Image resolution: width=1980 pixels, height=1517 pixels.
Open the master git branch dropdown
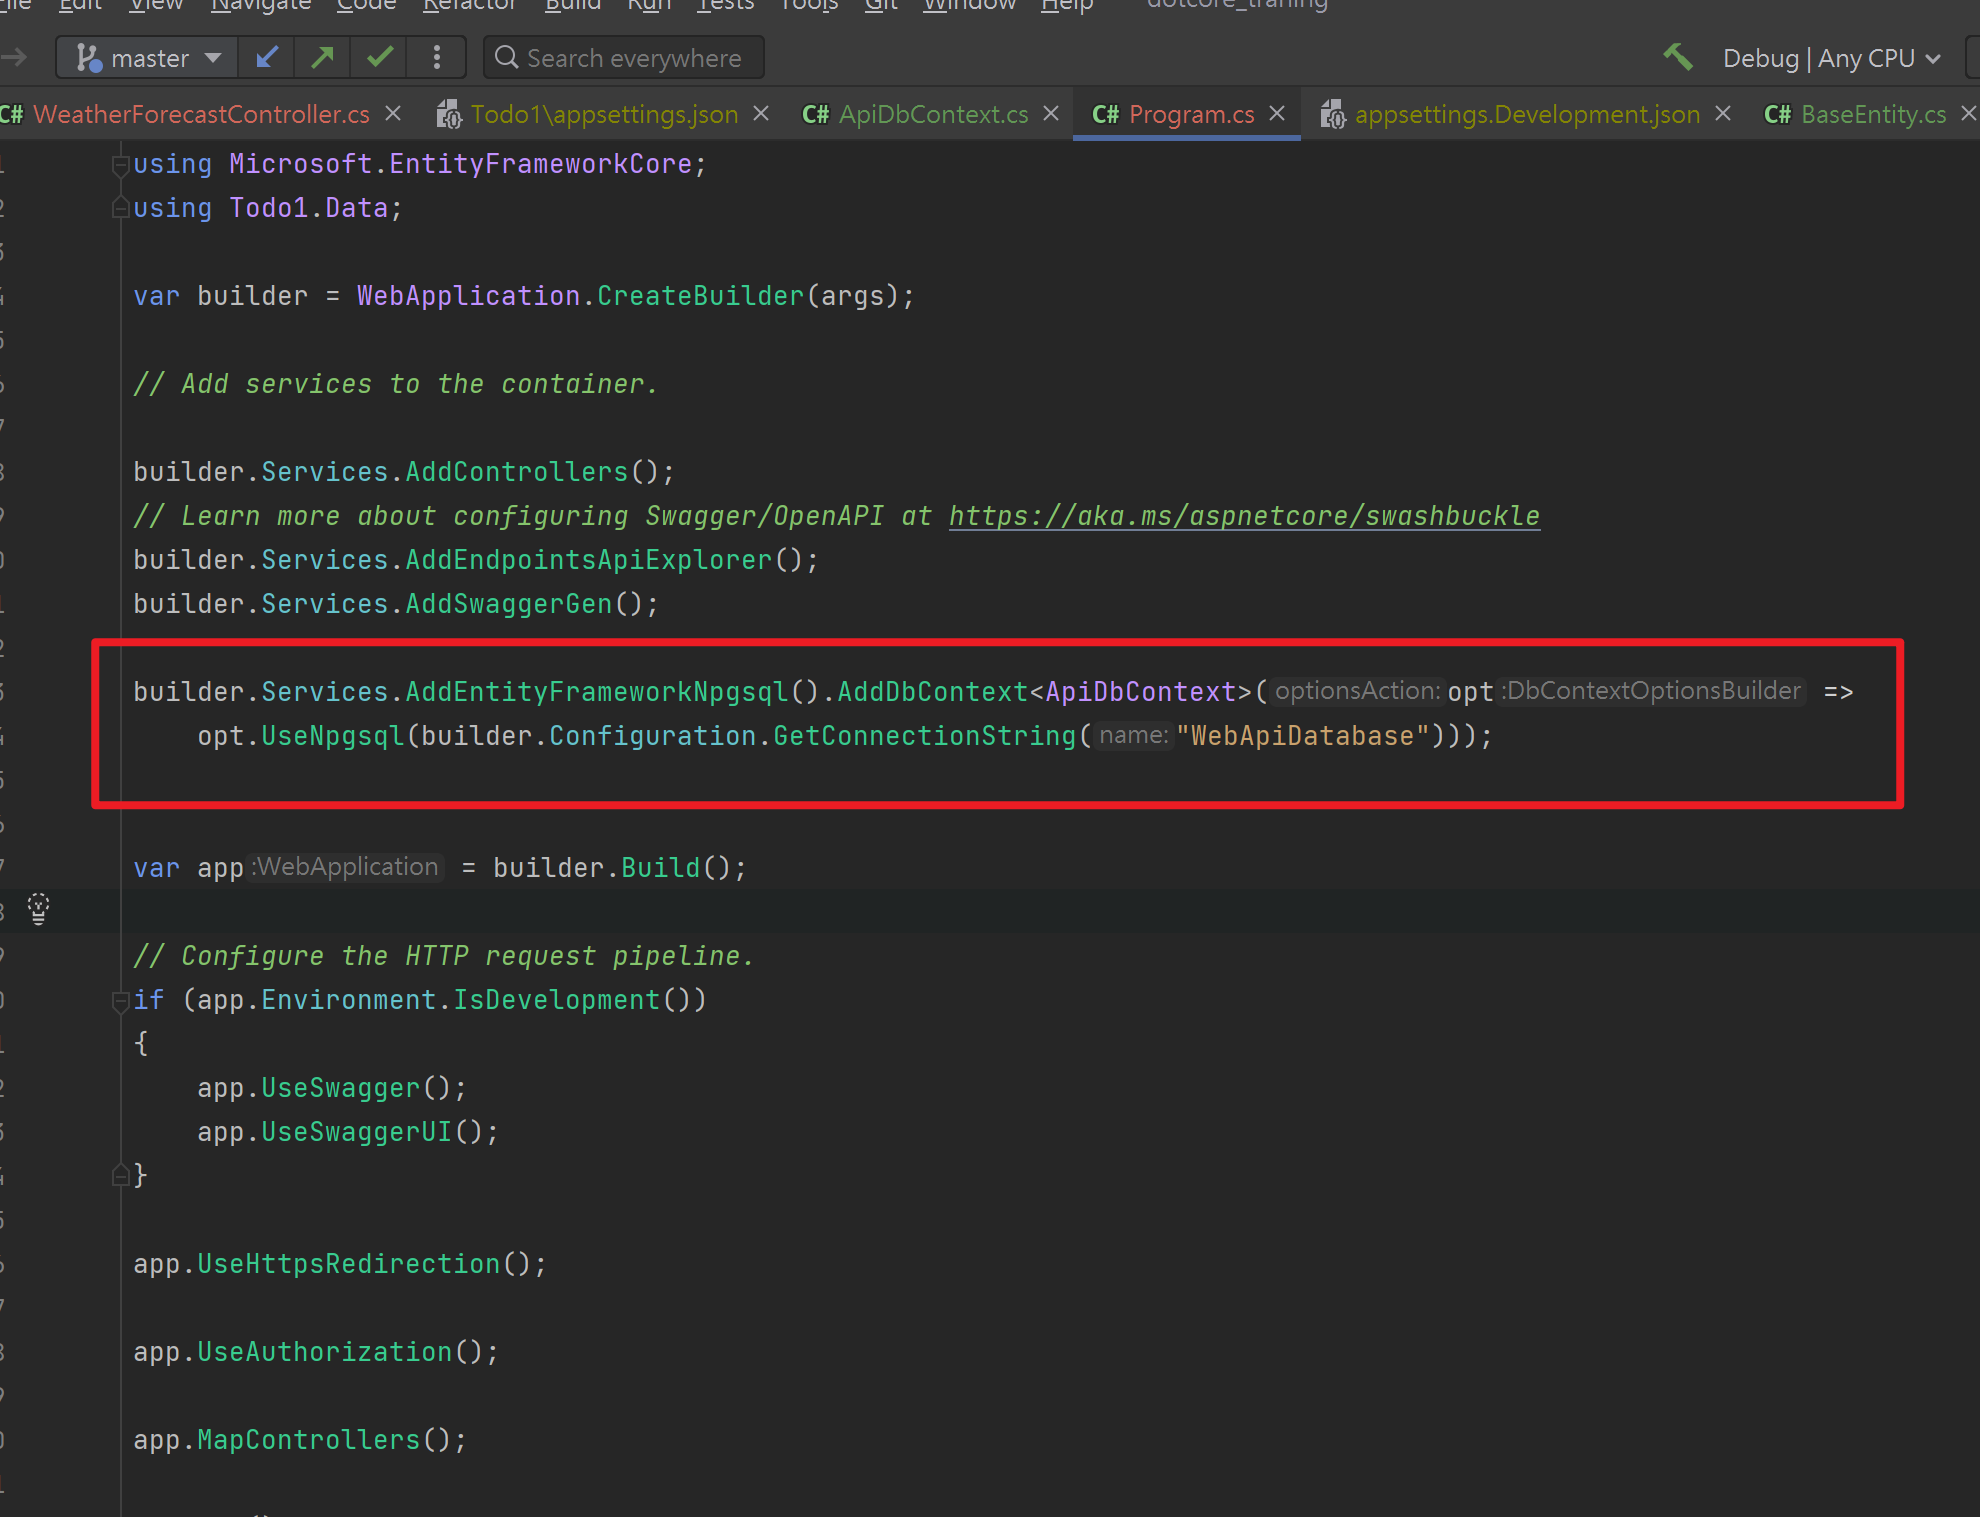click(148, 58)
